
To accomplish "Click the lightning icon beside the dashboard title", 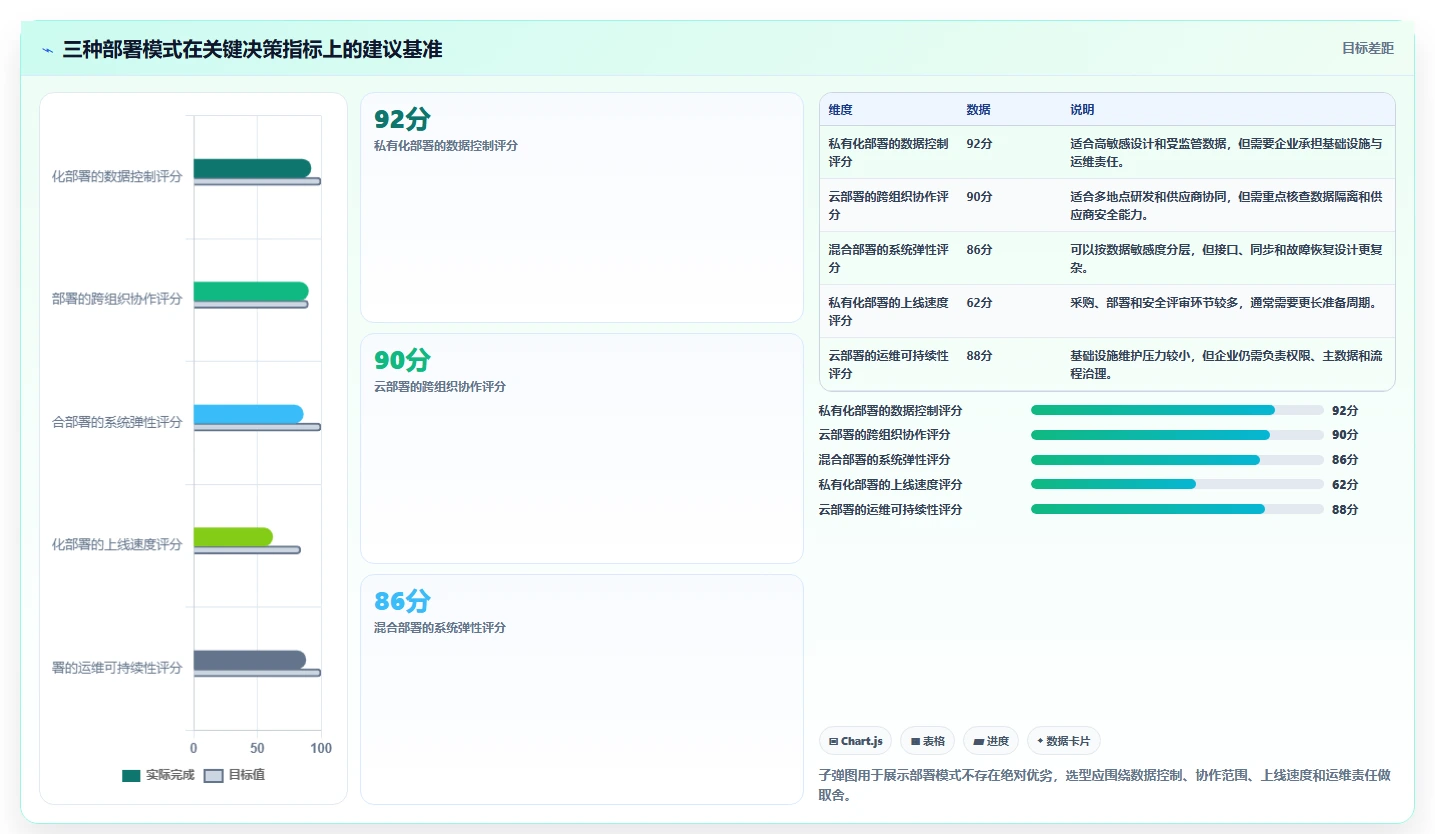I will point(48,50).
